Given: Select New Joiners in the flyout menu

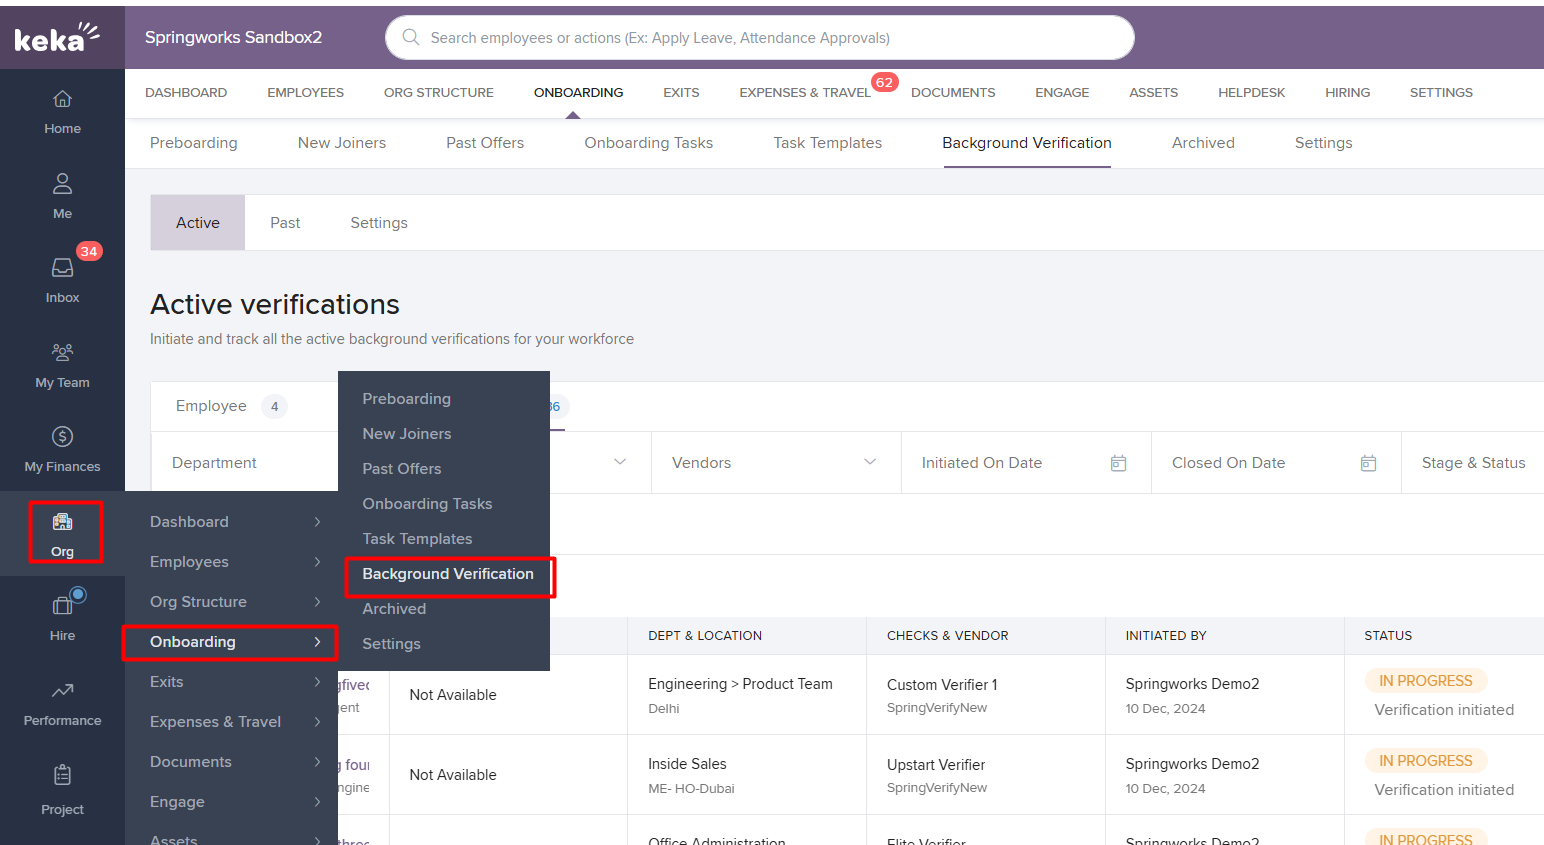Looking at the screenshot, I should (x=406, y=433).
